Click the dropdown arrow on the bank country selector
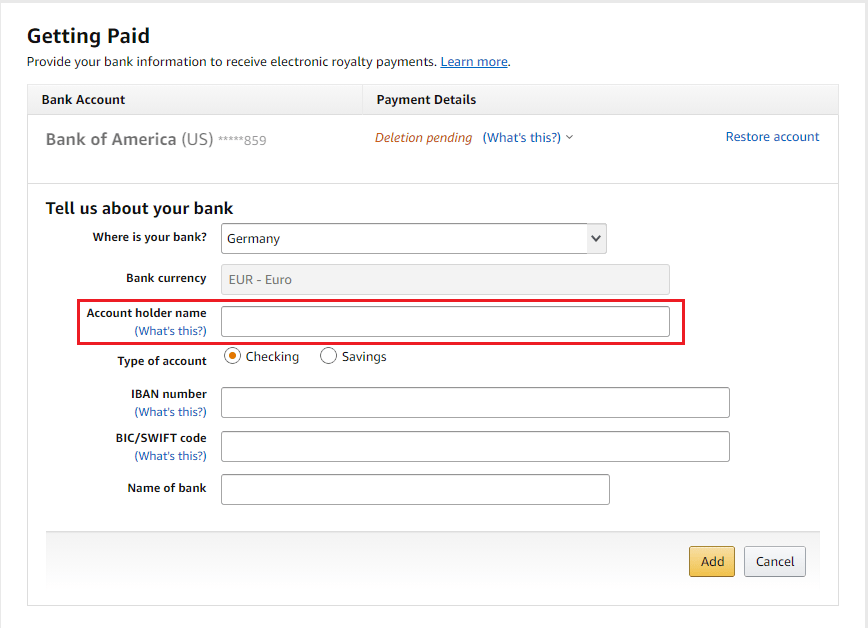Screen dimensions: 868x628 pos(595,238)
